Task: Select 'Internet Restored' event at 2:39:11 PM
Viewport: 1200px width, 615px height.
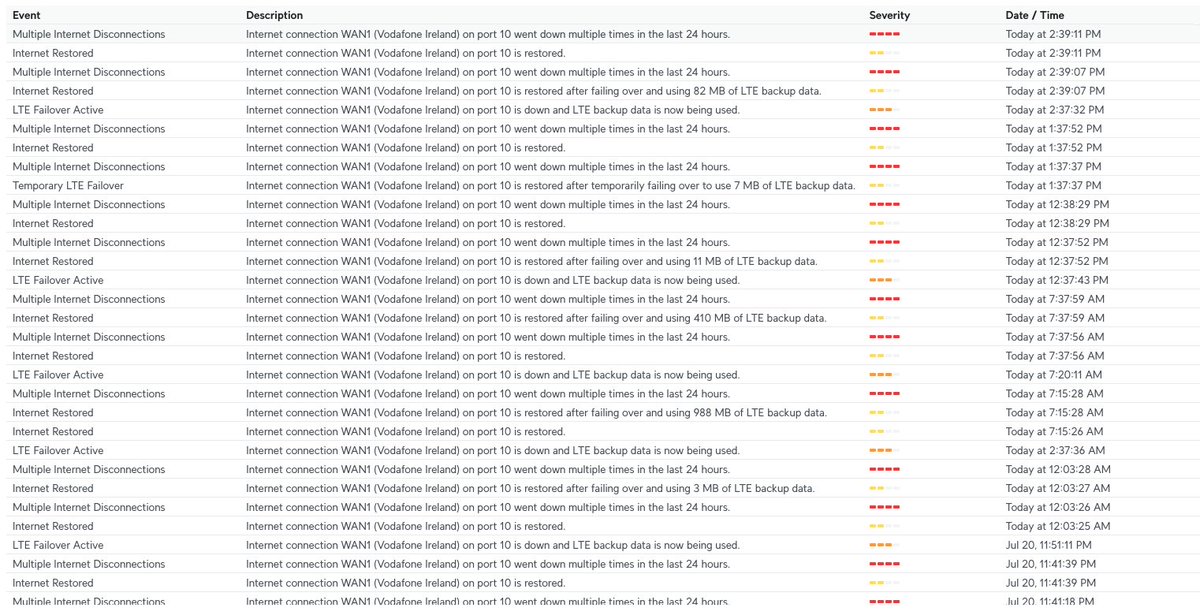Action: pyautogui.click(x=53, y=53)
